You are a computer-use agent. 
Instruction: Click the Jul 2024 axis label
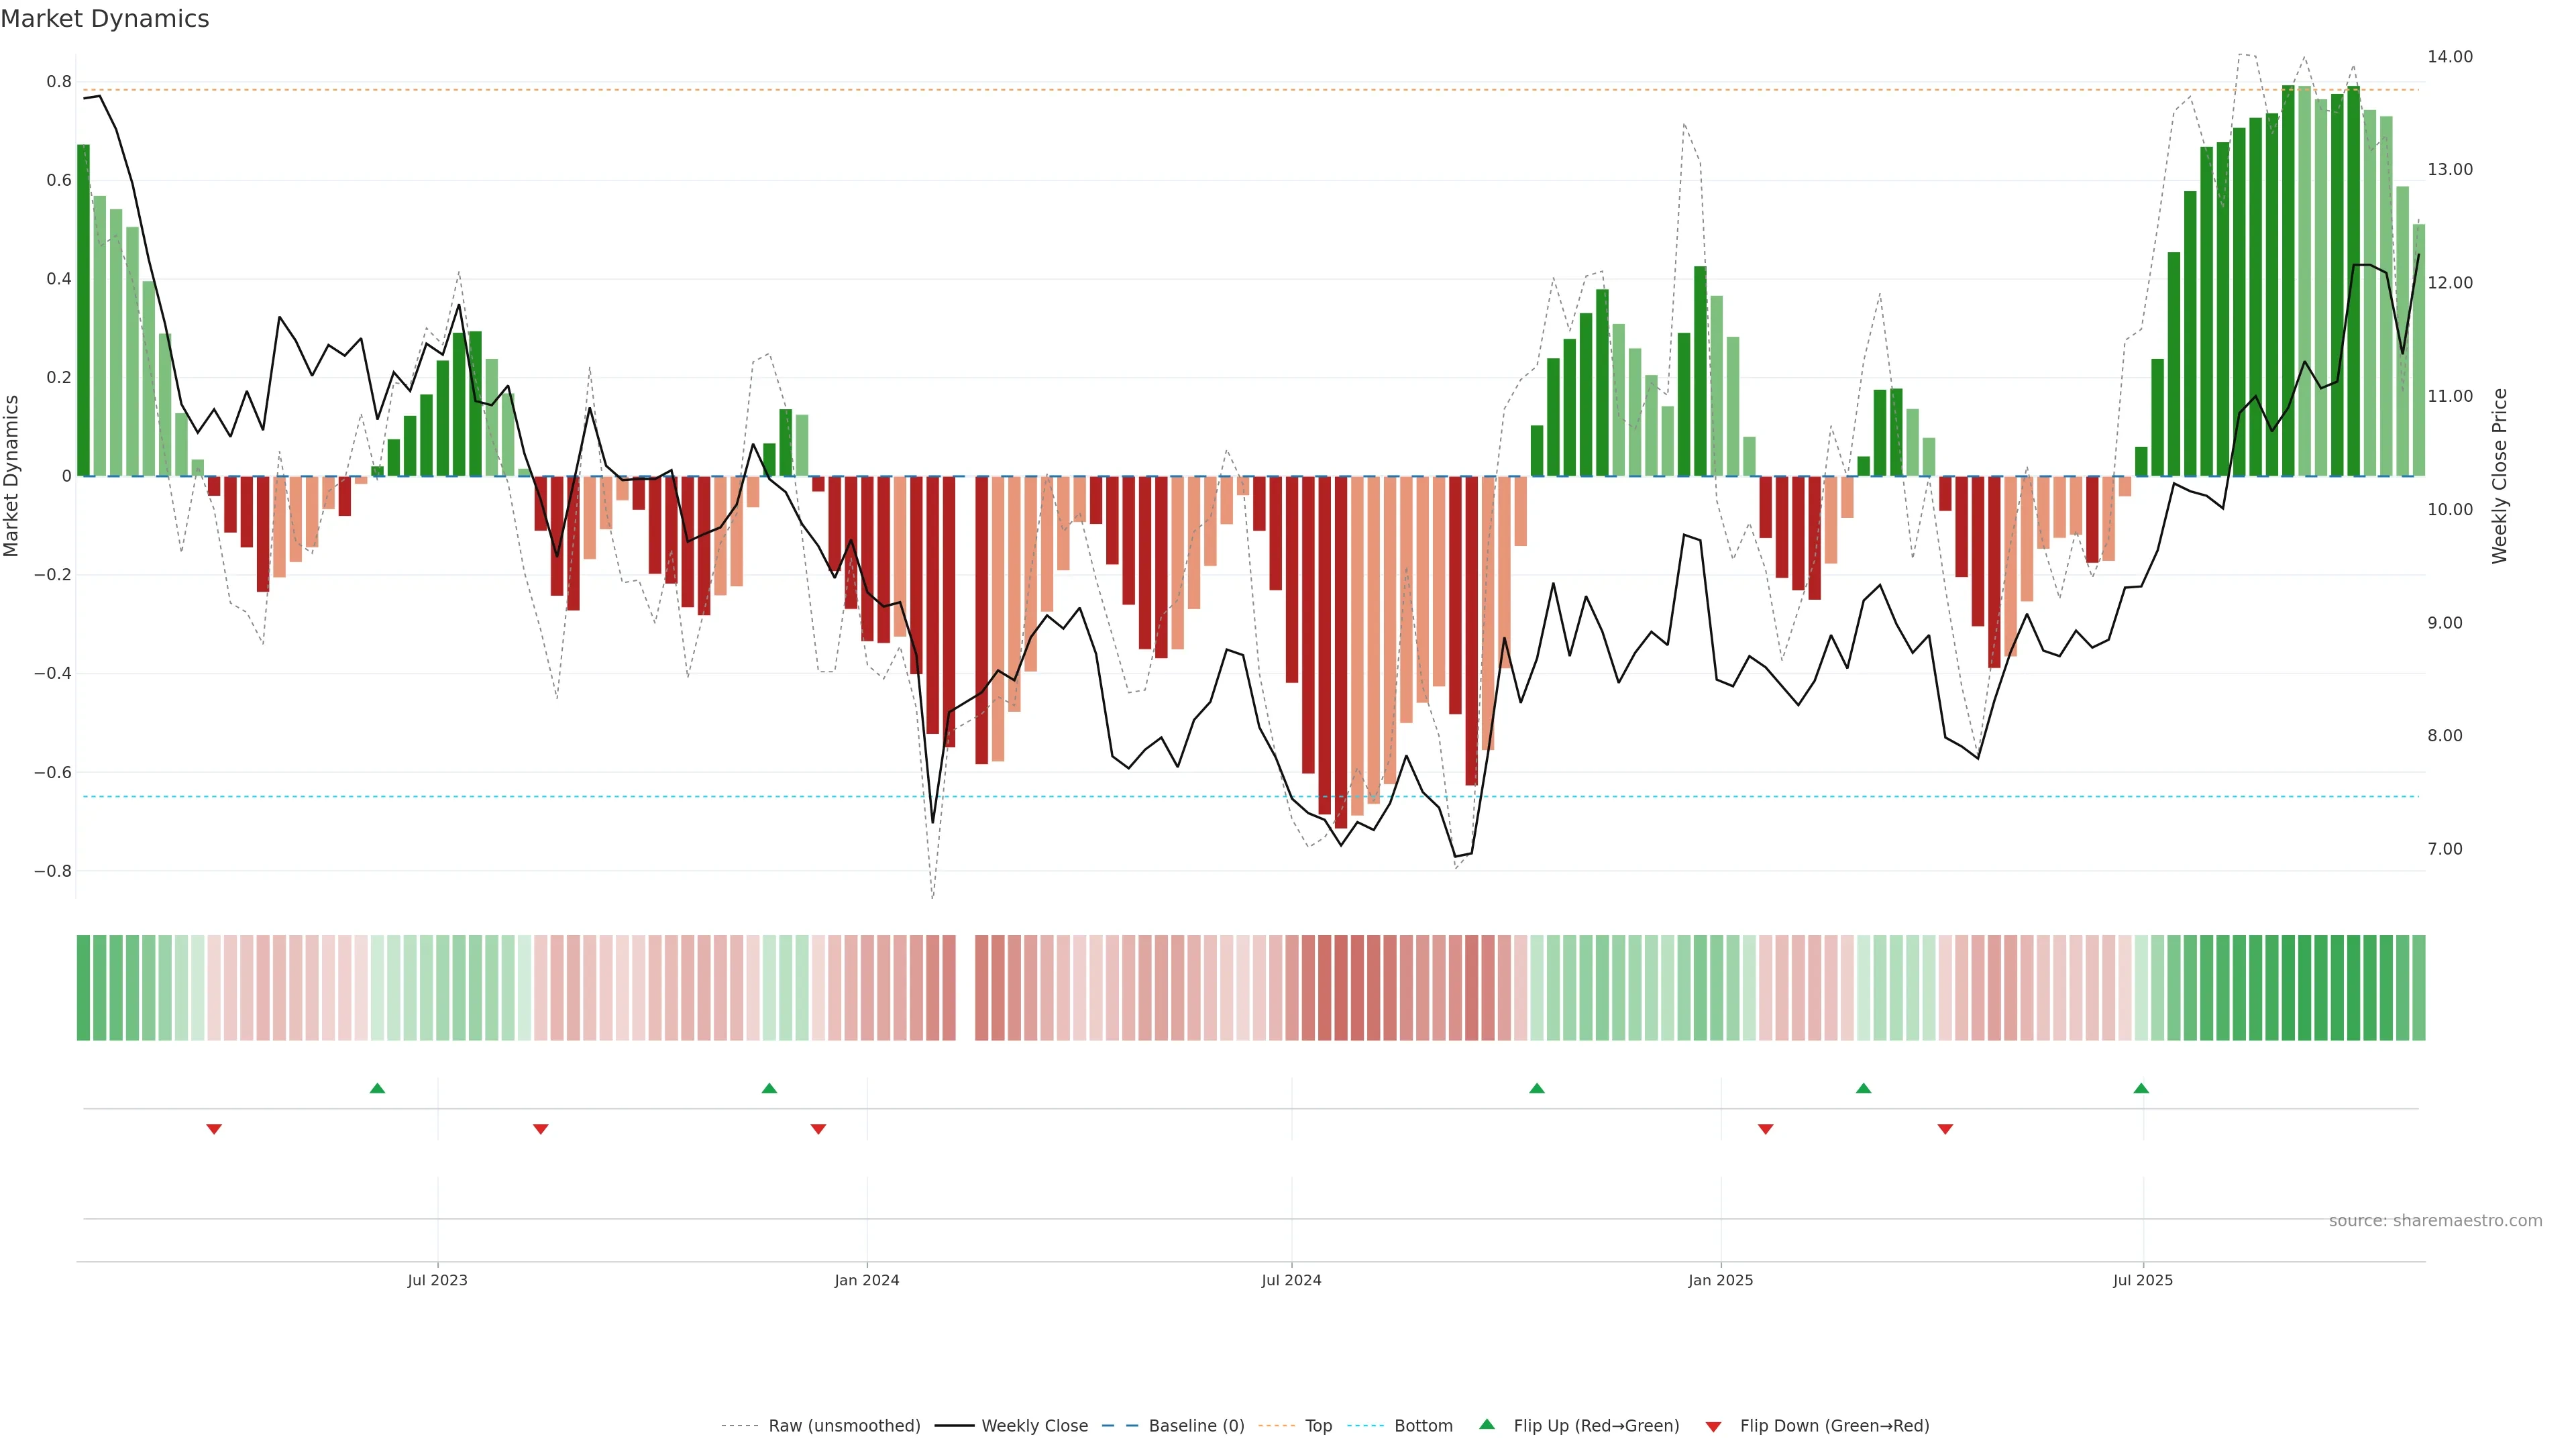coord(1291,1280)
